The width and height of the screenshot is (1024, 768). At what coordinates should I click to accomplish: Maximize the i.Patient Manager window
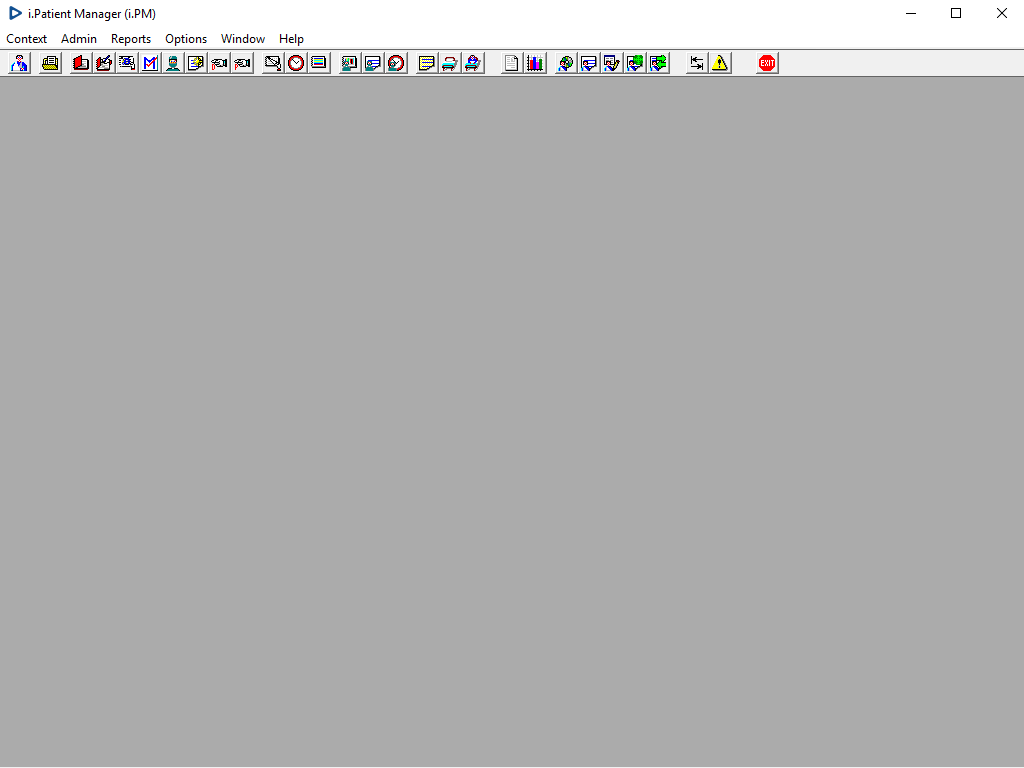tap(956, 13)
